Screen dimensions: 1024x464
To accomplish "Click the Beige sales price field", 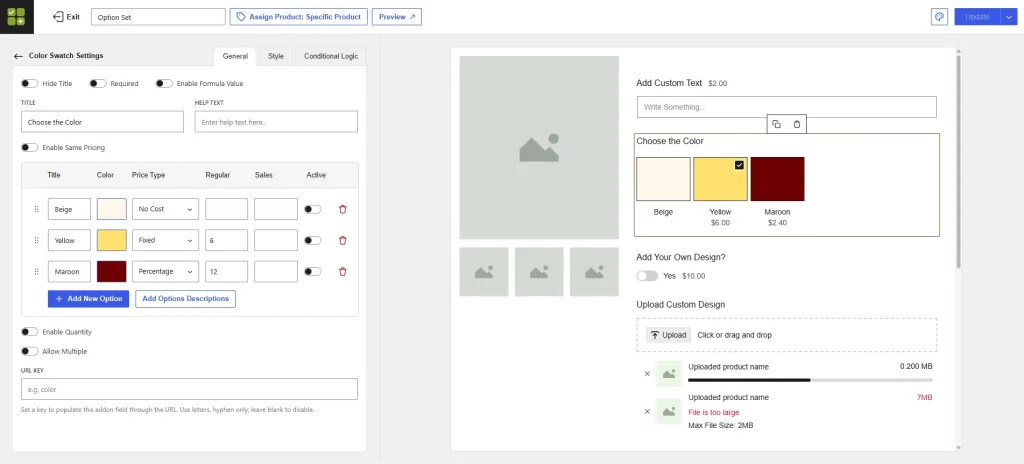I will point(276,209).
